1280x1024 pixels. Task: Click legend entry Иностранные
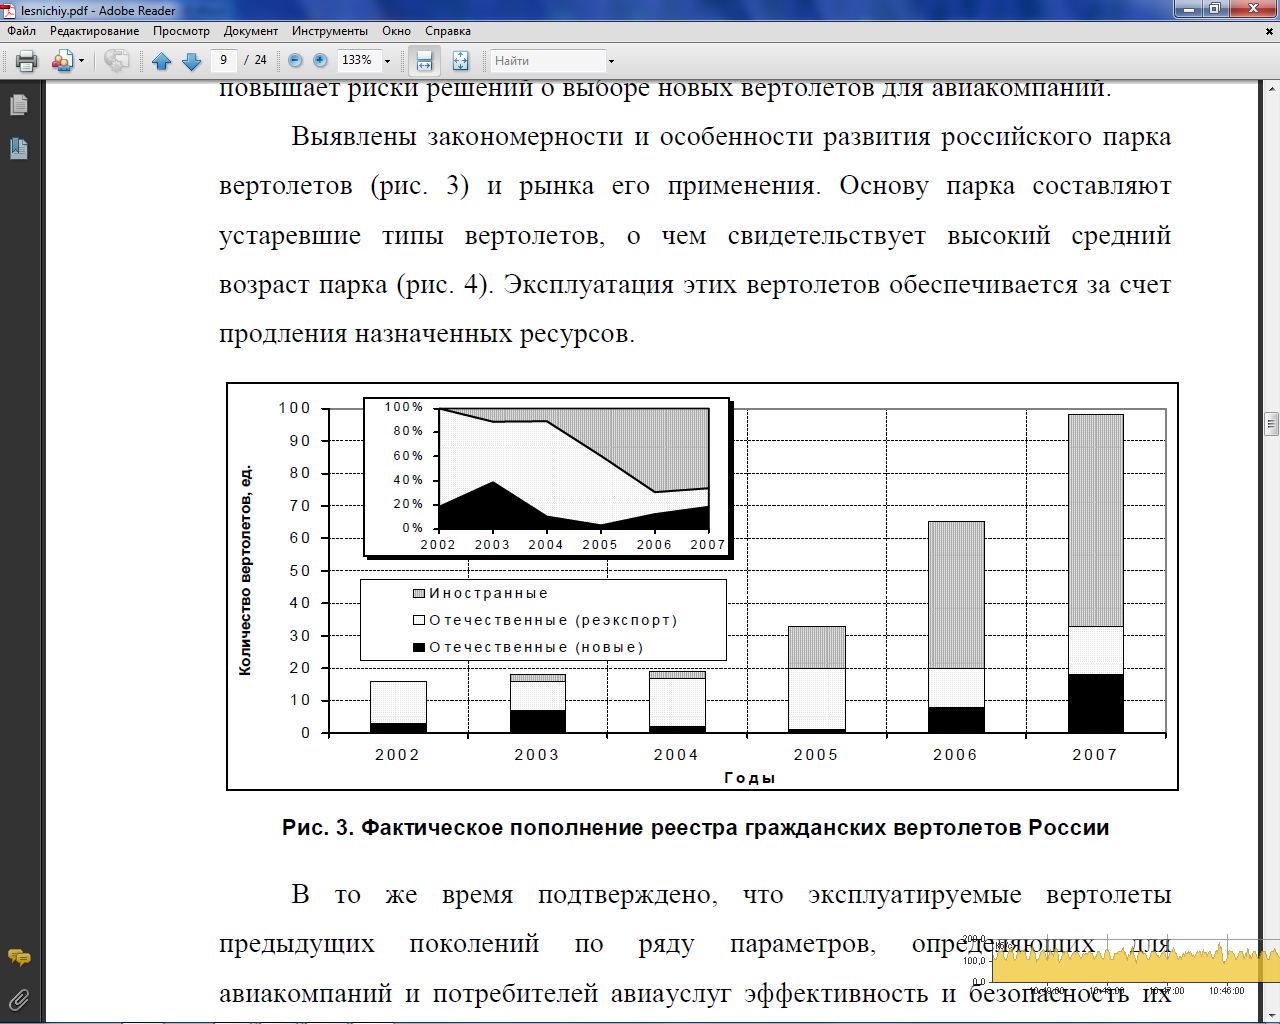tap(481, 593)
